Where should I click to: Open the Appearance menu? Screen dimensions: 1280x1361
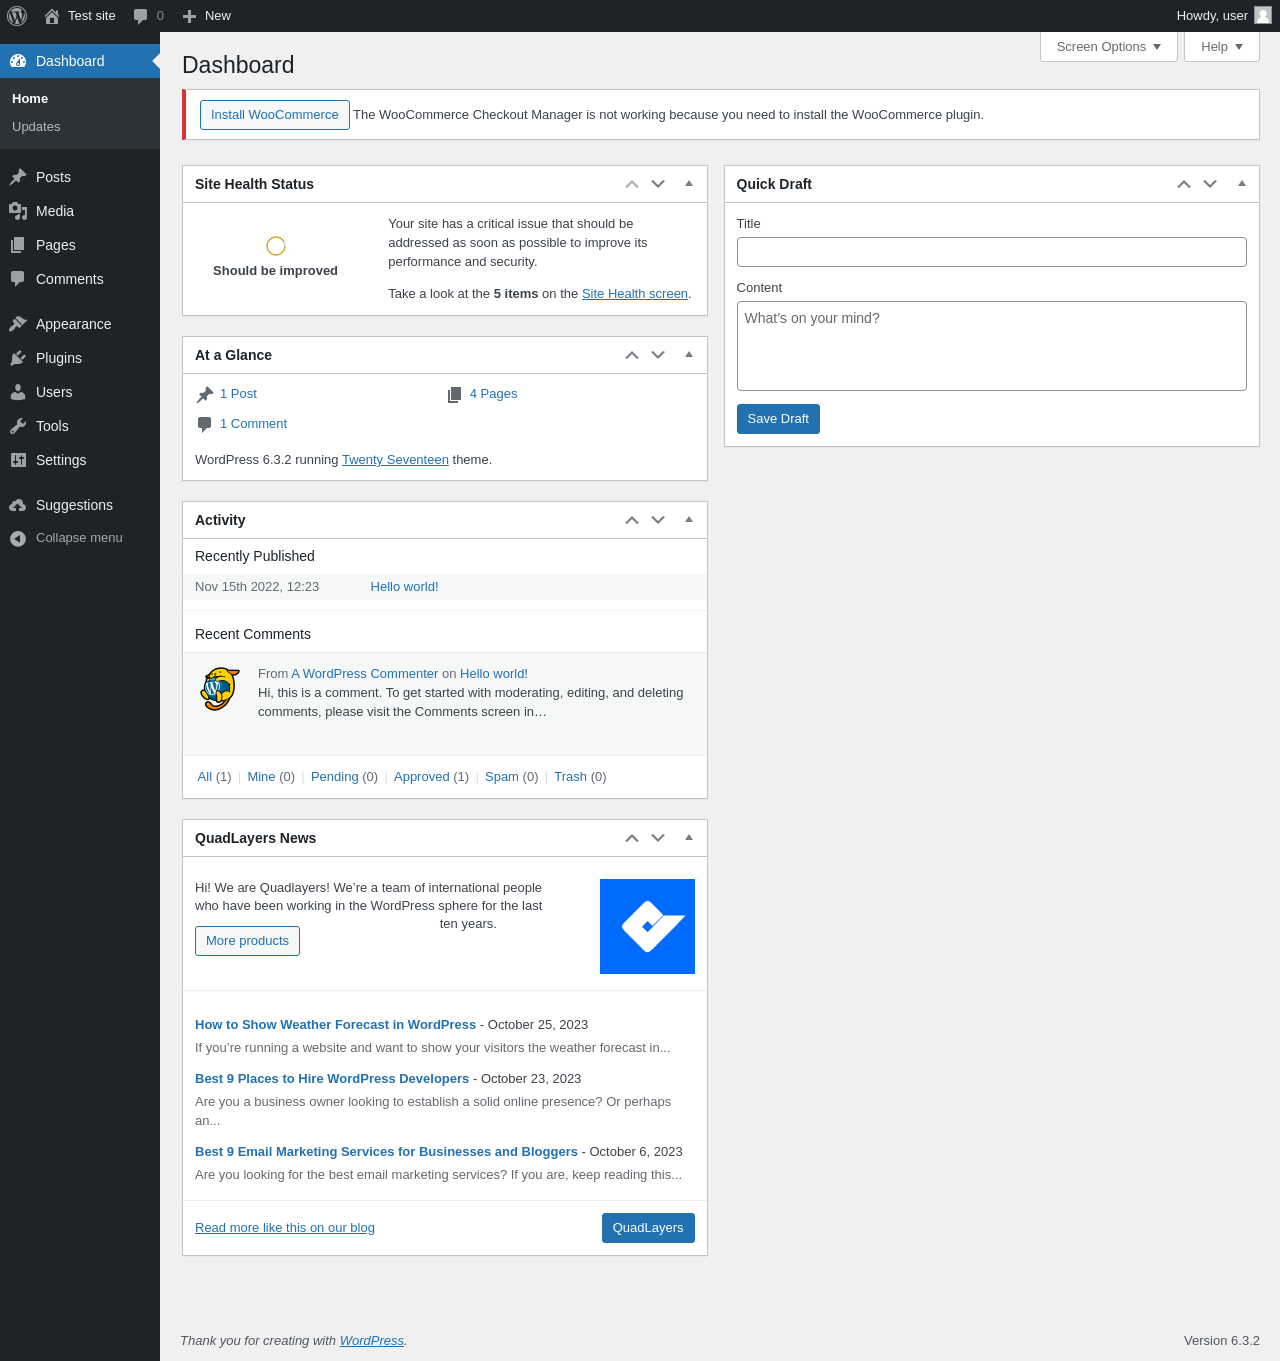point(73,324)
